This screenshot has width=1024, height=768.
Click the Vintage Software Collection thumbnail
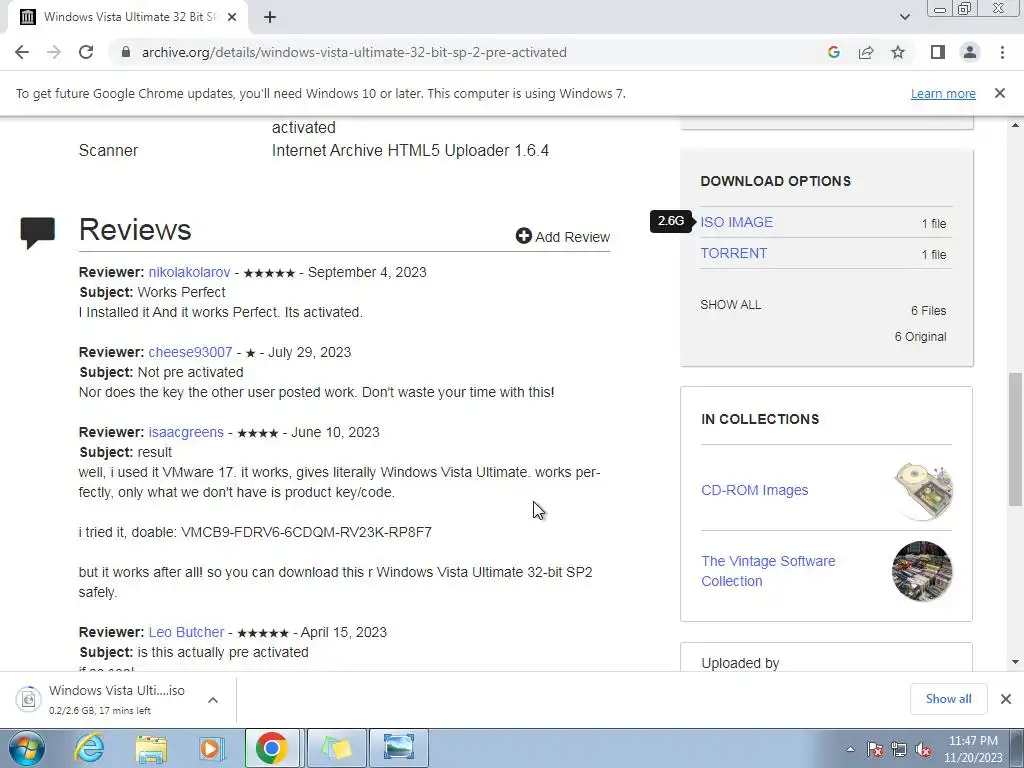[x=922, y=571]
